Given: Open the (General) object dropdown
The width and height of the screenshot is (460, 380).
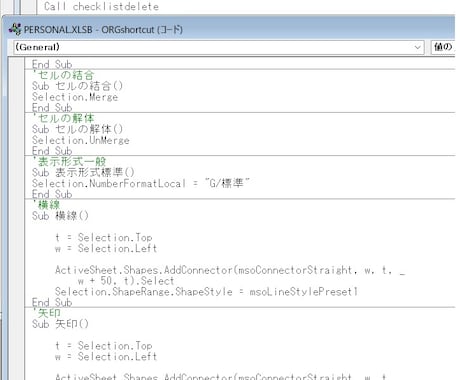Looking at the screenshot, I should [219, 47].
